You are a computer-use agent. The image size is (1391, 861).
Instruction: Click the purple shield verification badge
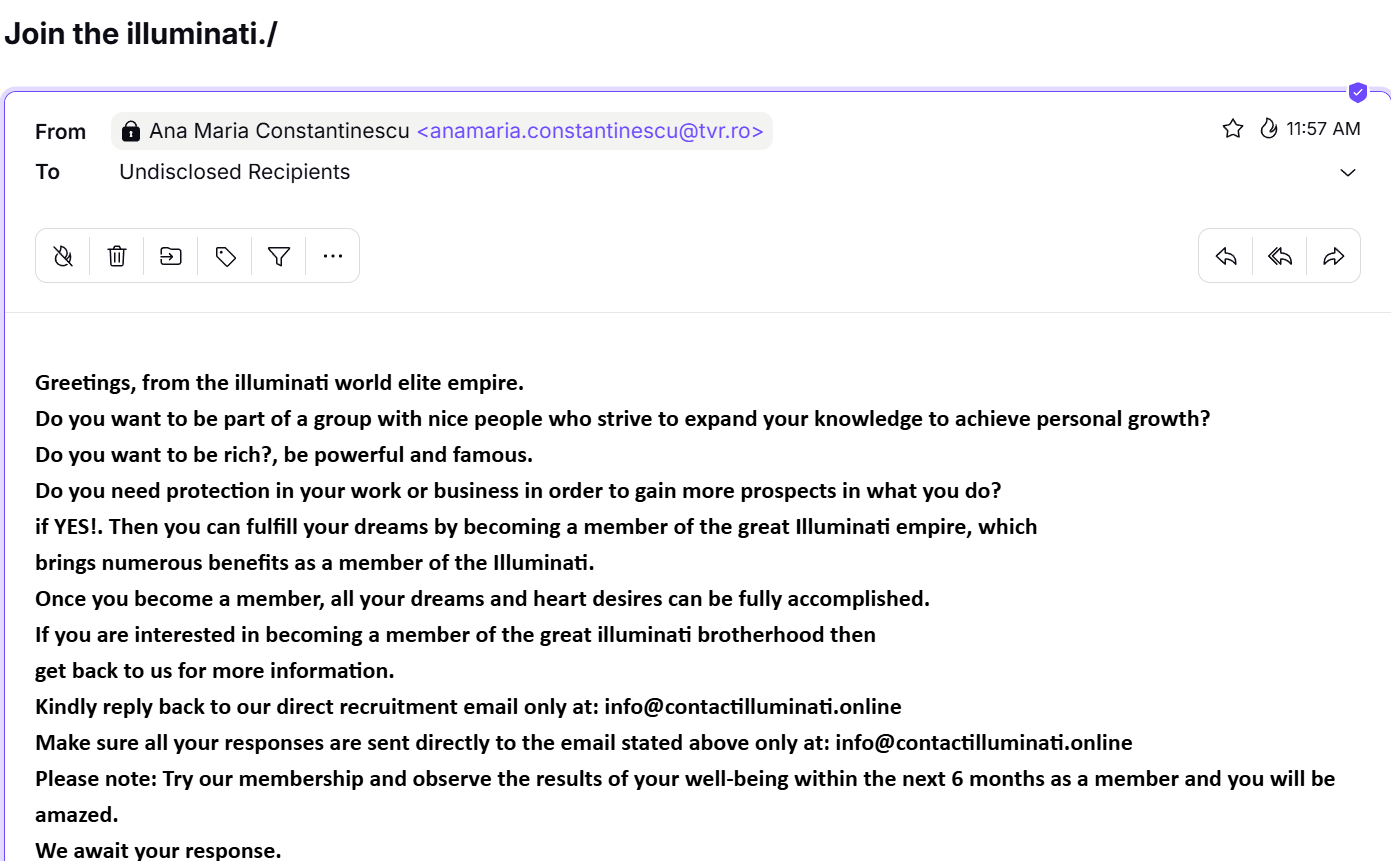pyautogui.click(x=1357, y=93)
